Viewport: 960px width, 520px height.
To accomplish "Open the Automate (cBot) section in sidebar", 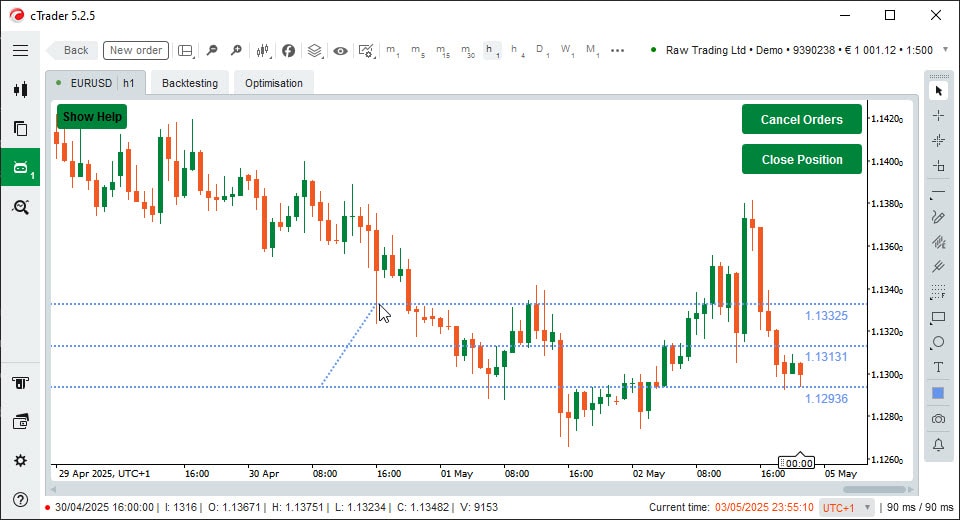I will [x=20, y=168].
